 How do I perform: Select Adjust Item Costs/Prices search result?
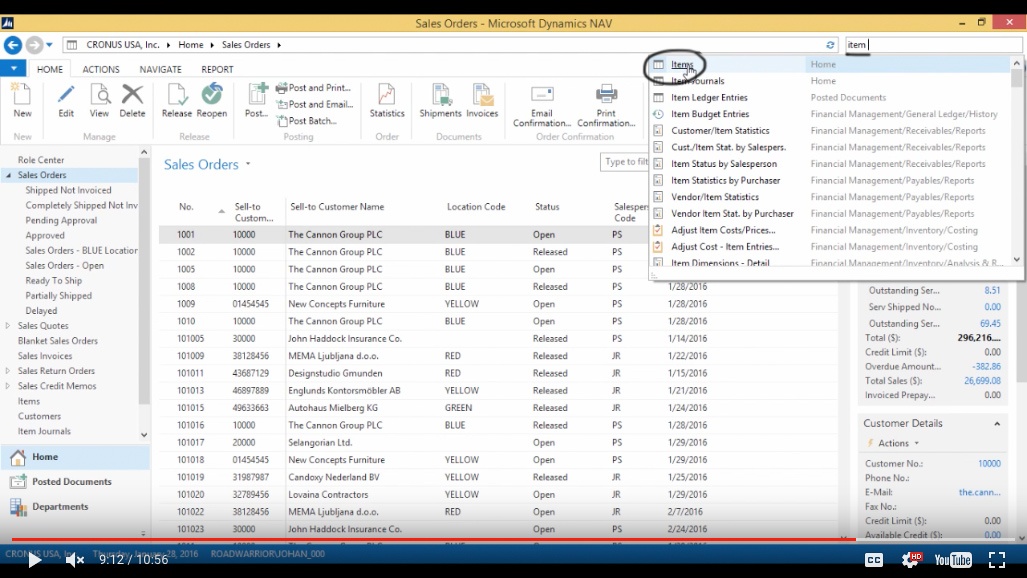coord(723,230)
